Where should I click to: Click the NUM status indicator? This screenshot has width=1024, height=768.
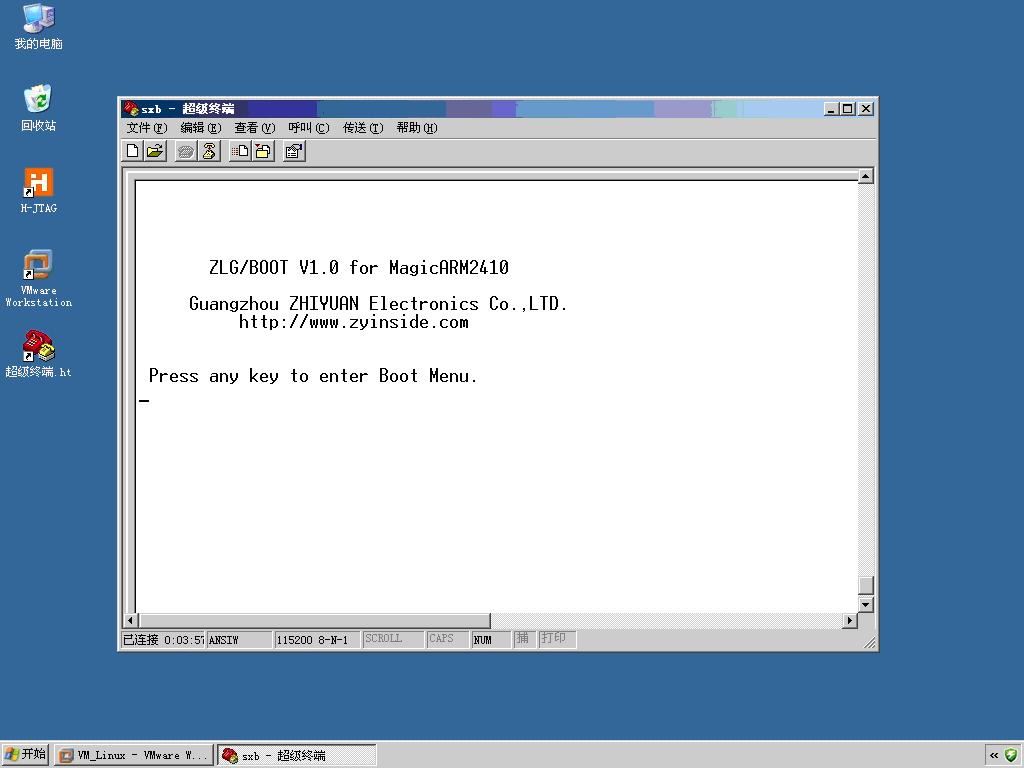[x=491, y=640]
